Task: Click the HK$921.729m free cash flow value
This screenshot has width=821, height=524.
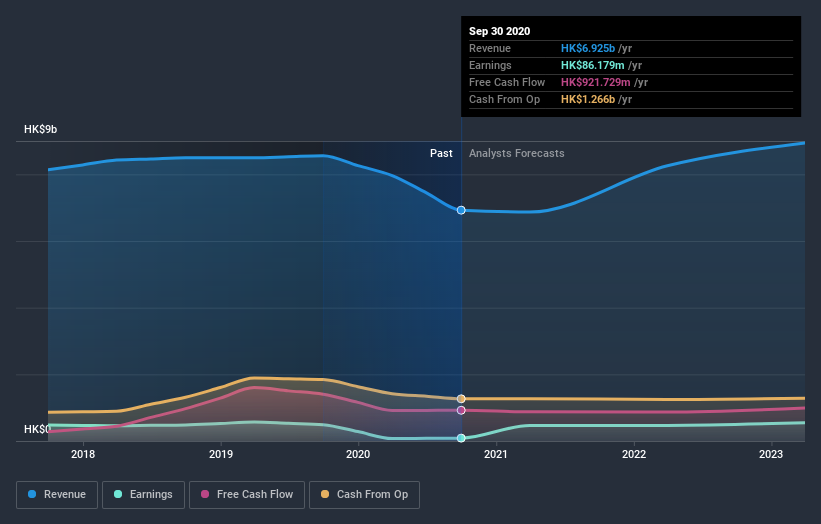Action: 596,82
